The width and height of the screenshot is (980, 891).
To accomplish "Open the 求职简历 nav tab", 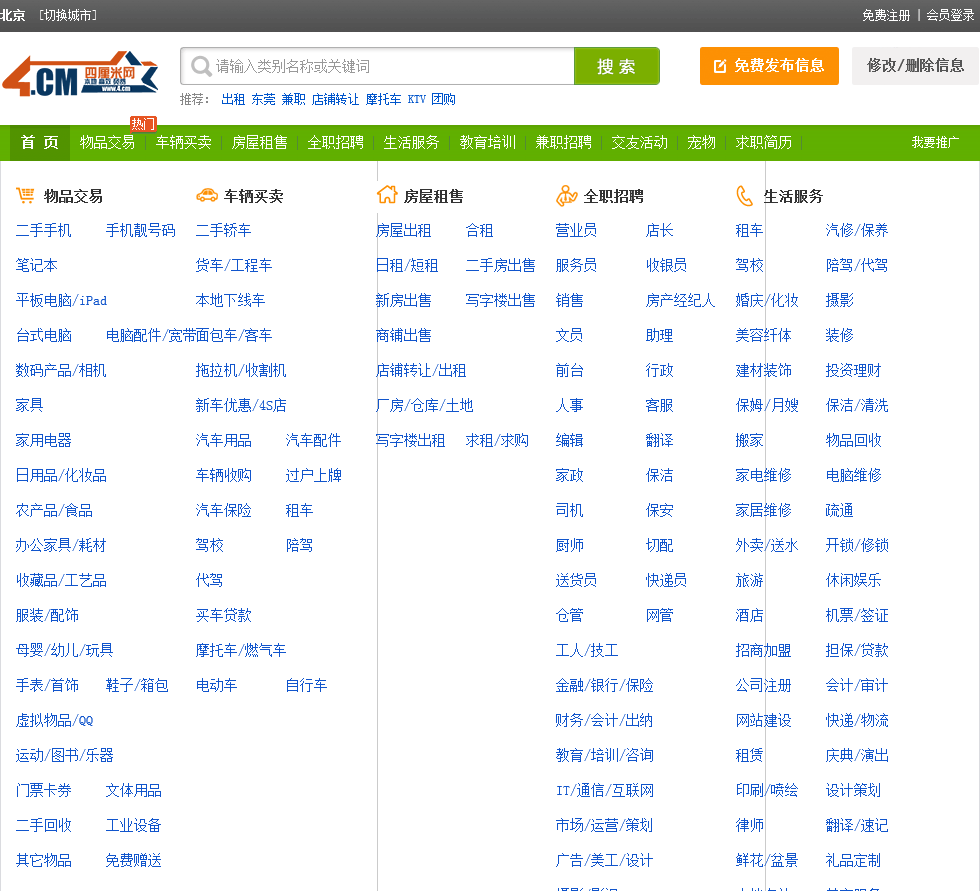I will click(764, 142).
